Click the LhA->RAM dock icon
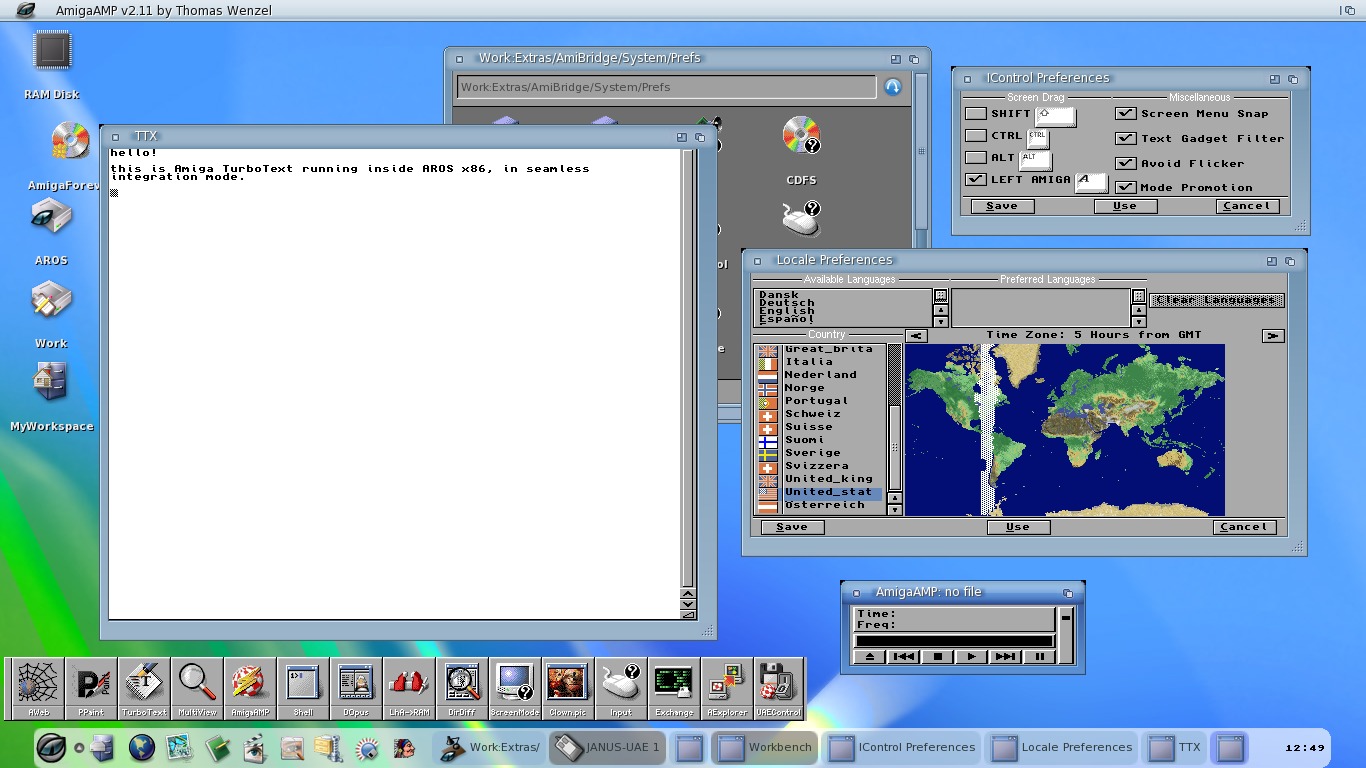 coord(410,688)
